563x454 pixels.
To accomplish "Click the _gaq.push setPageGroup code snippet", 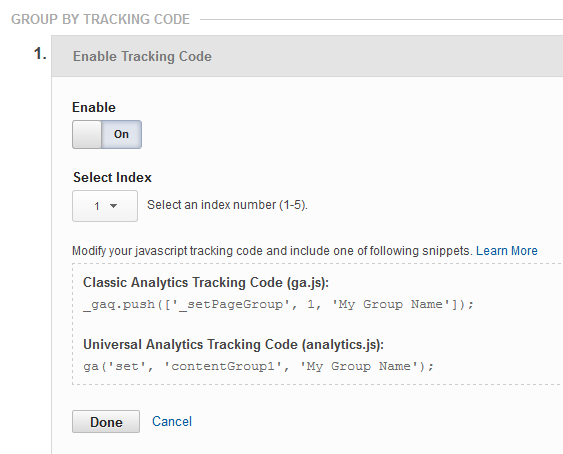I will (x=278, y=305).
